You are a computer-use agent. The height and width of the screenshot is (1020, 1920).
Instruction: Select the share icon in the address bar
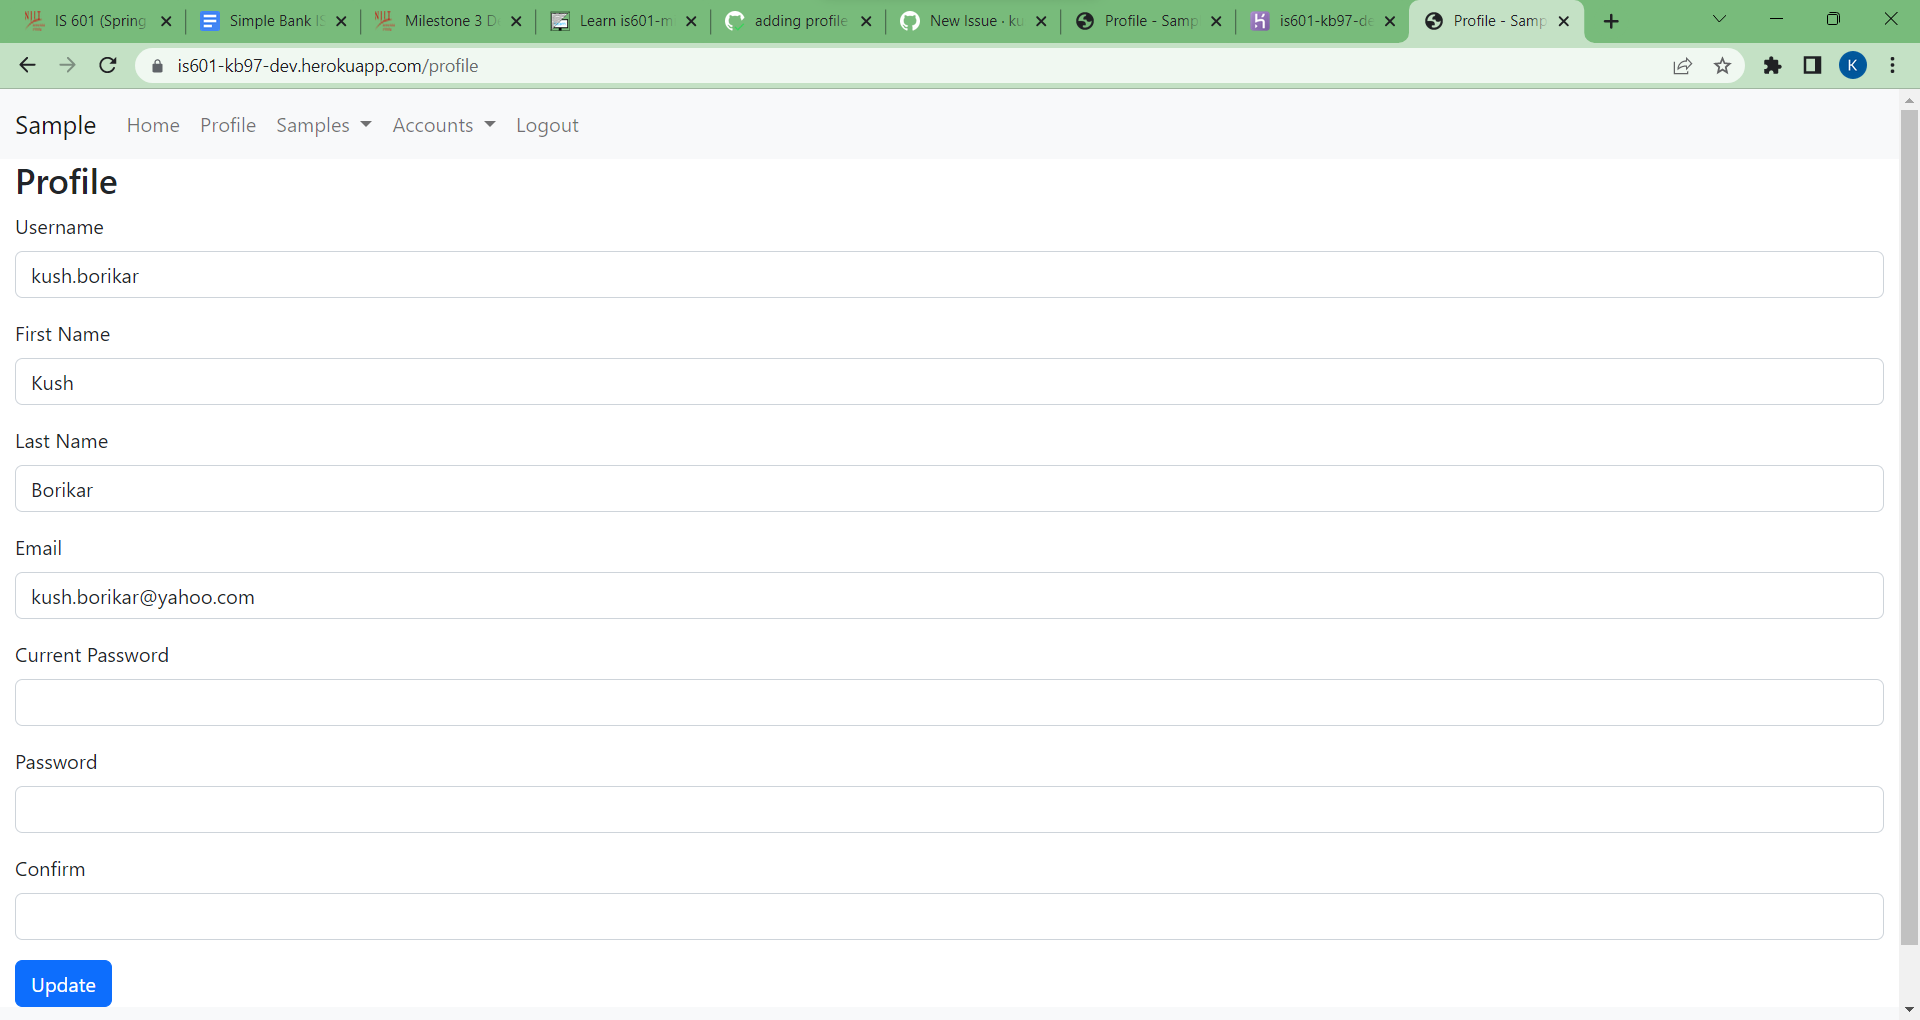click(x=1682, y=65)
